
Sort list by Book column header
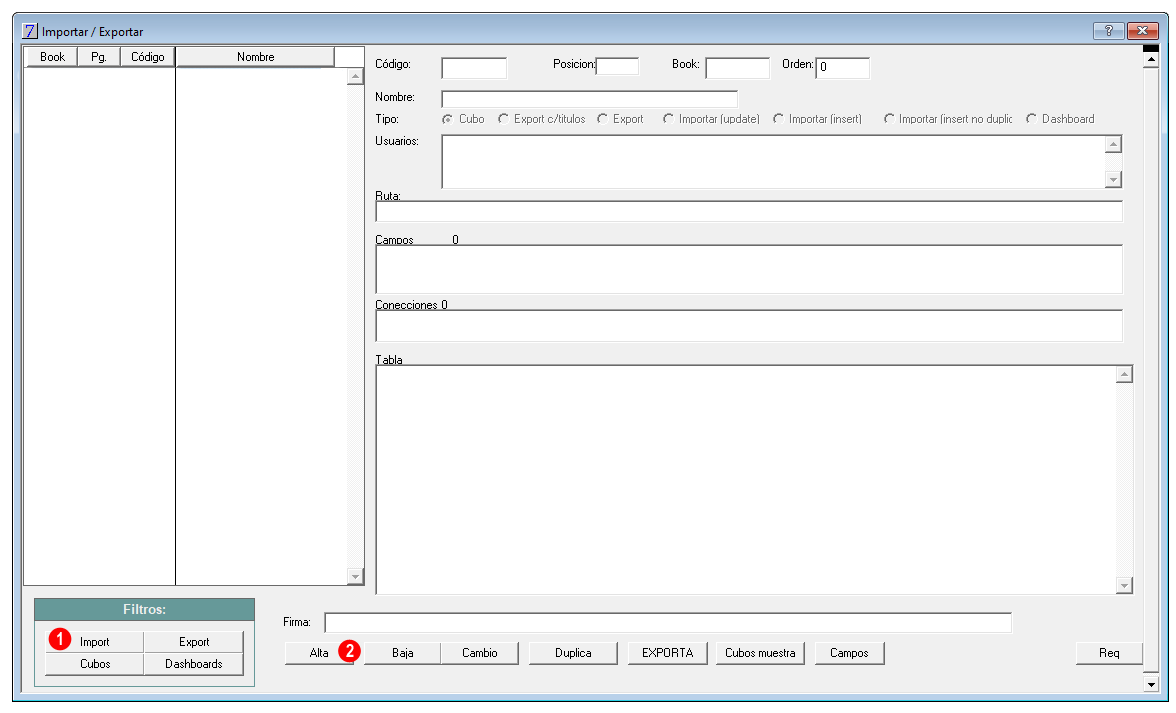click(52, 57)
